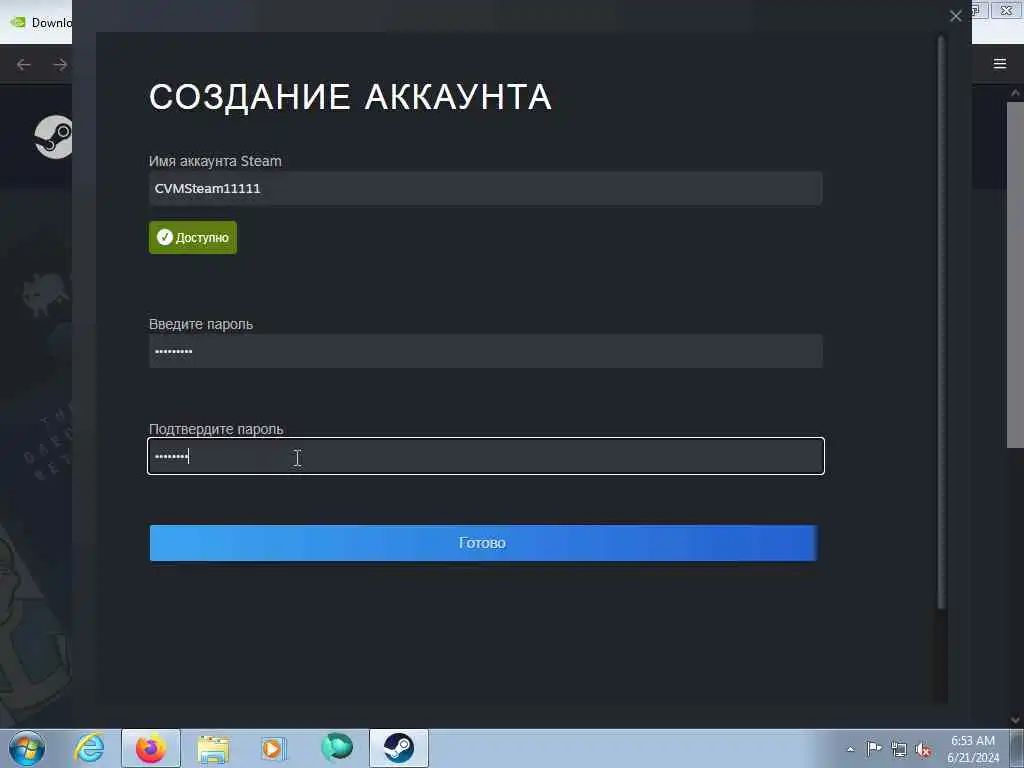Click the background window restore button
This screenshot has height=768, width=1024.
click(x=978, y=10)
